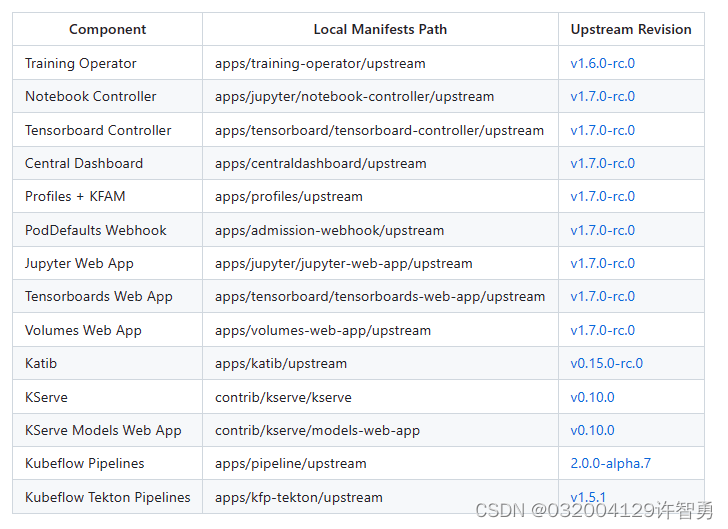This screenshot has width=728, height=529.
Task: Click the Upstream Revision column header
Action: [630, 29]
